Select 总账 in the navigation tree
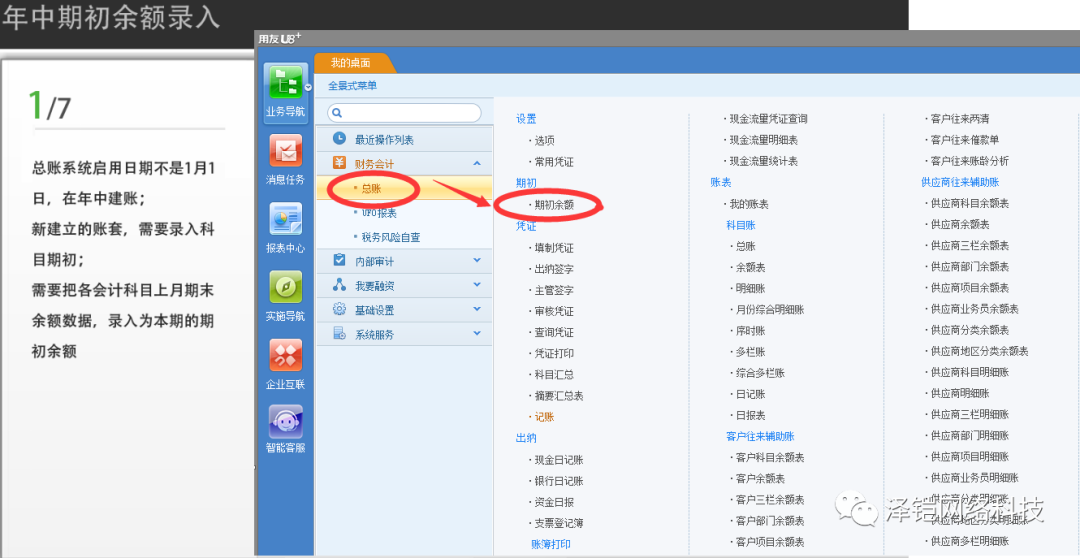The width and height of the screenshot is (1080, 558). point(371,188)
